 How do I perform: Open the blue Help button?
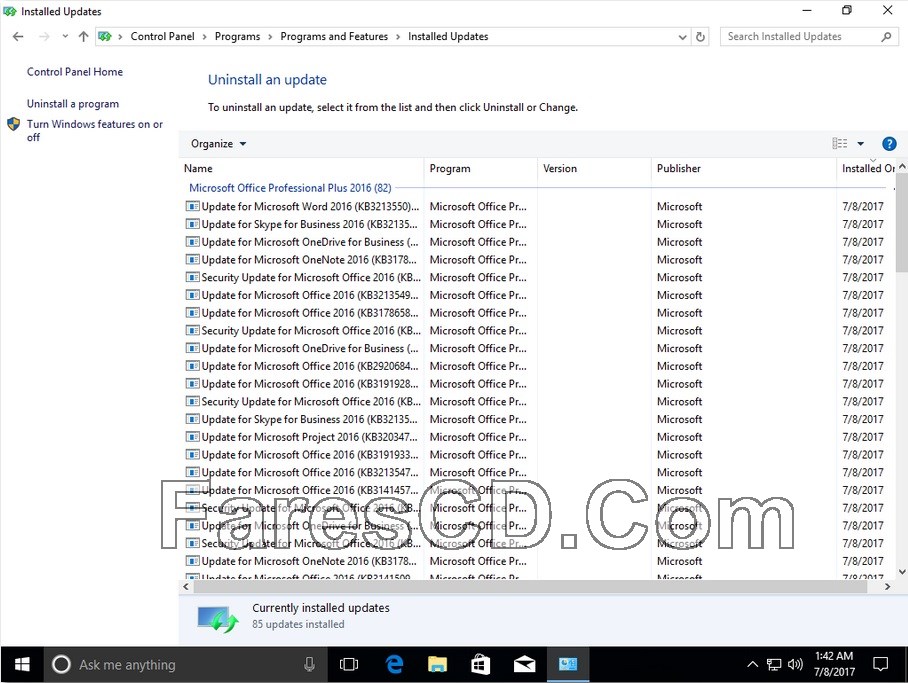coord(889,144)
